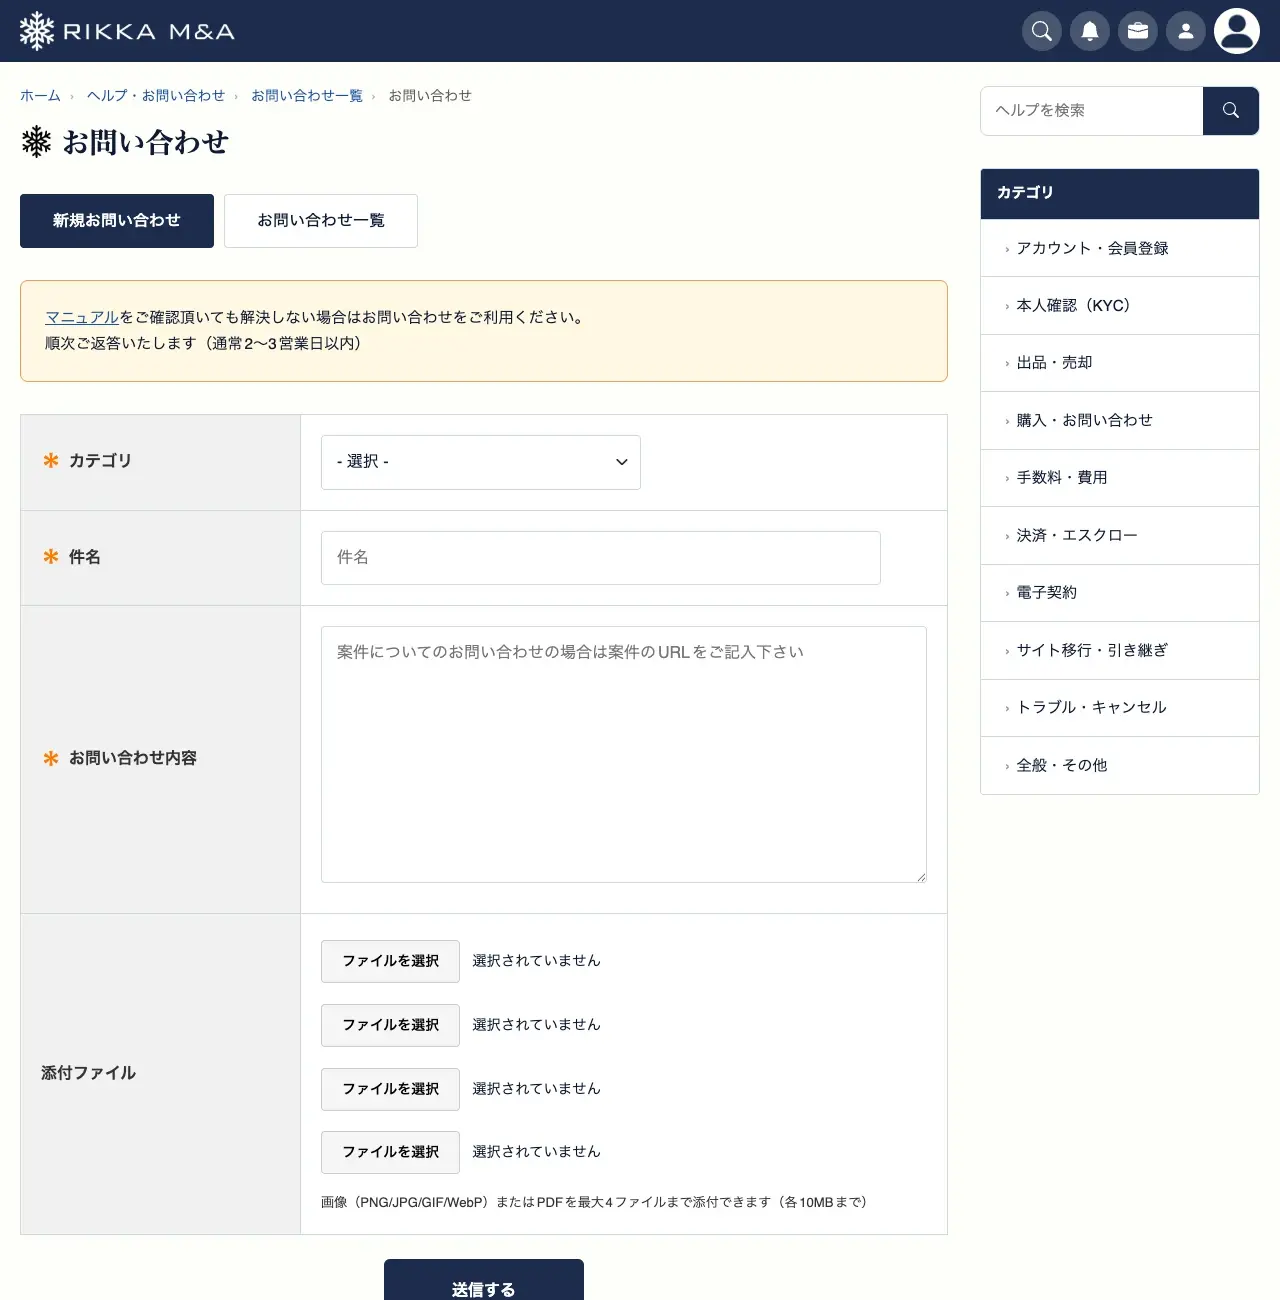Open 全般・その他 category
This screenshot has width=1280, height=1300.
click(x=1120, y=766)
